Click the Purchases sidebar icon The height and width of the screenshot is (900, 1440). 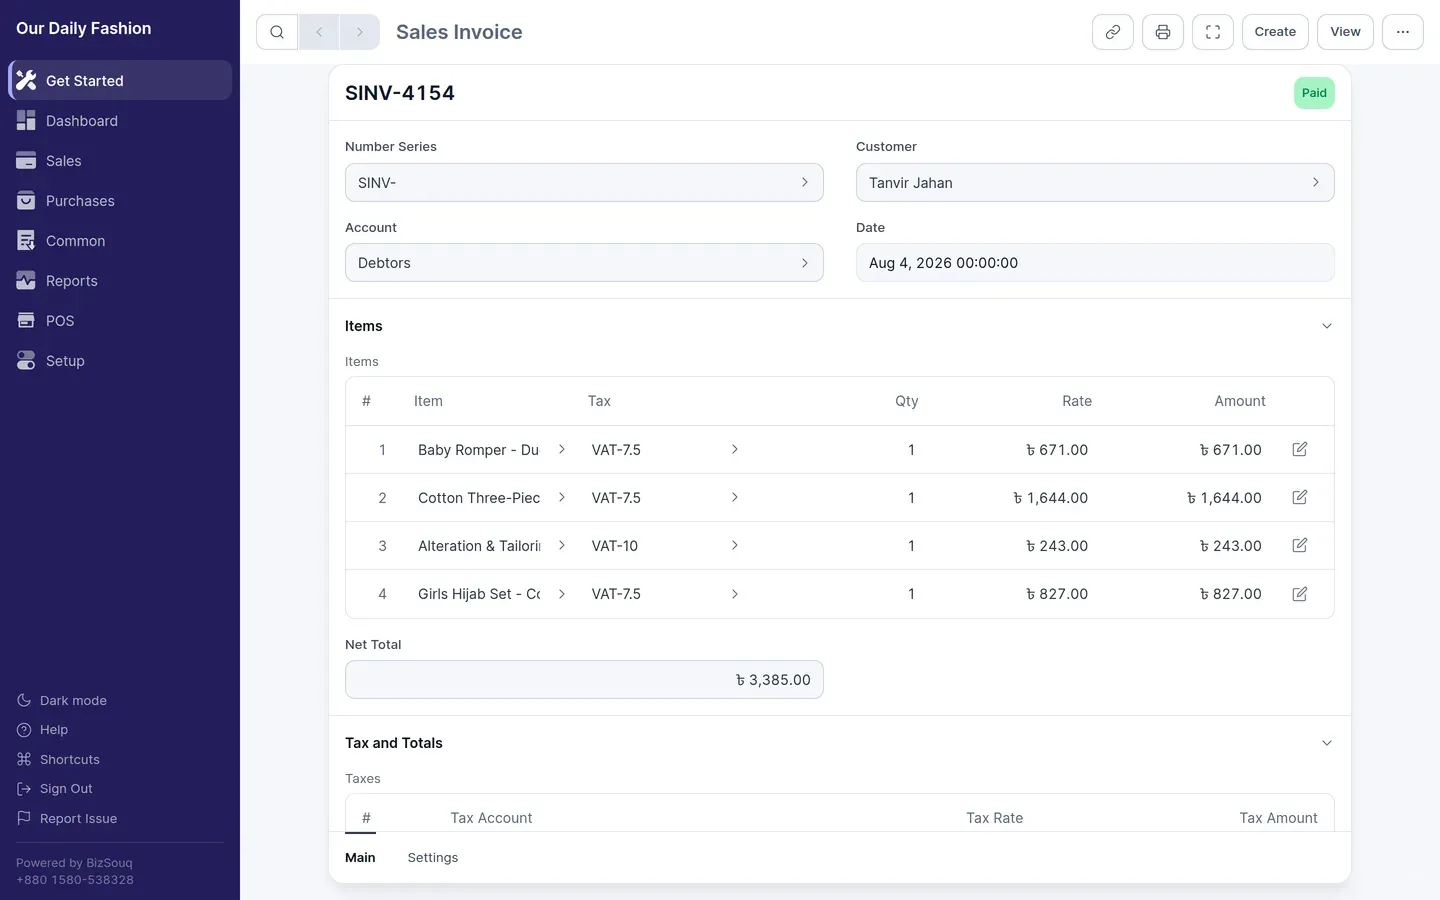coord(26,200)
